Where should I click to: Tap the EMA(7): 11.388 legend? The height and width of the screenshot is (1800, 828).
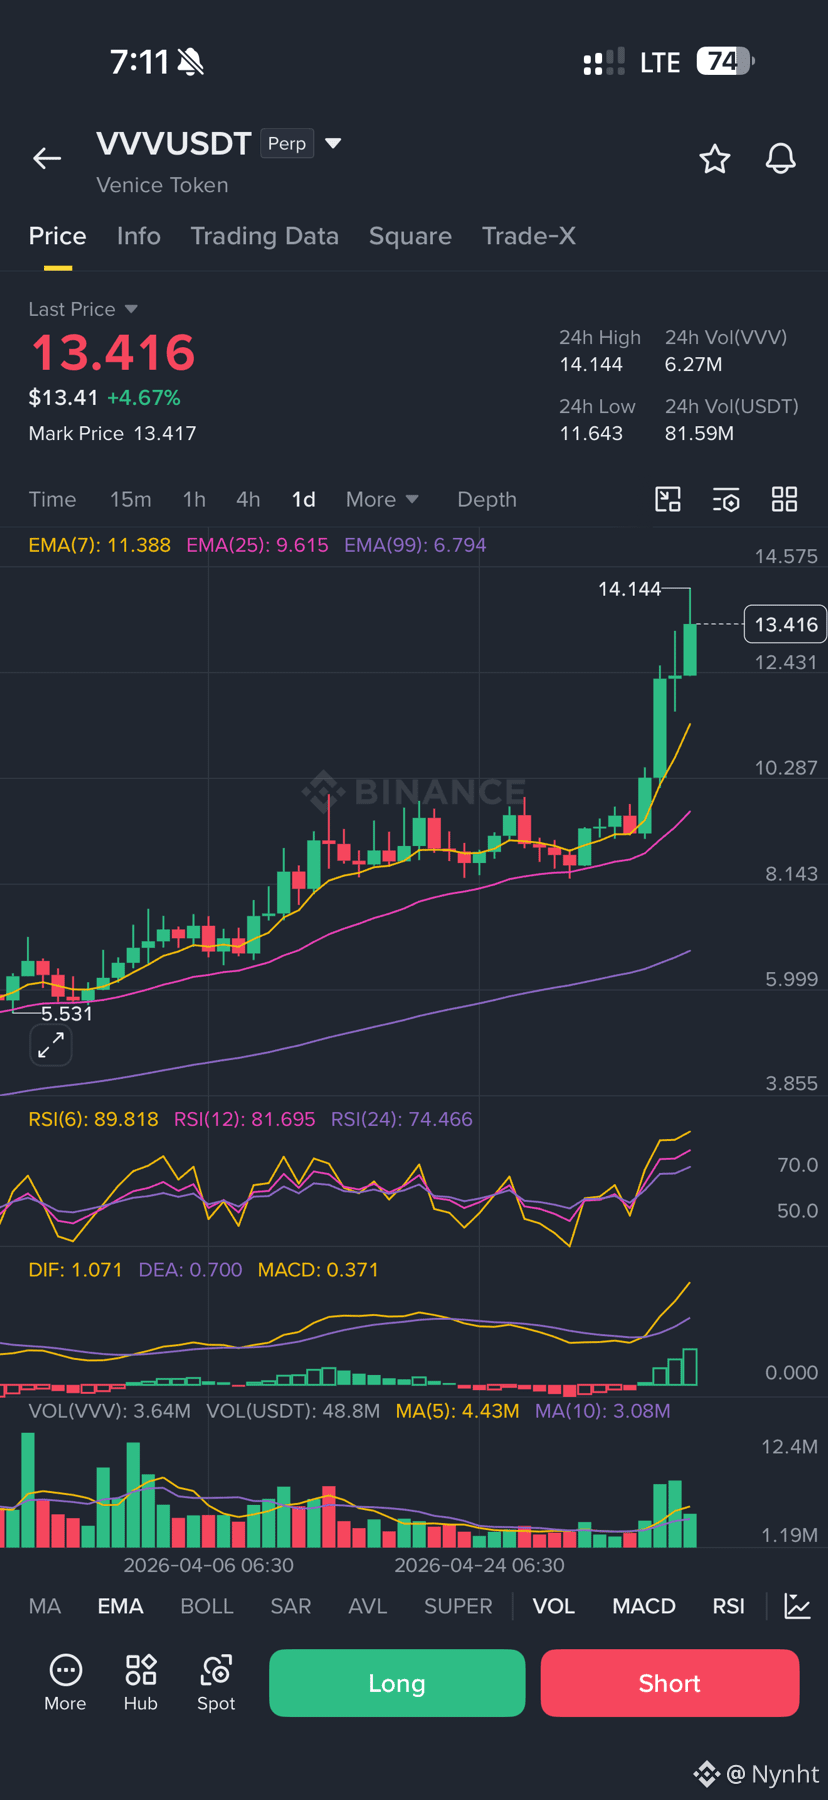coord(99,545)
